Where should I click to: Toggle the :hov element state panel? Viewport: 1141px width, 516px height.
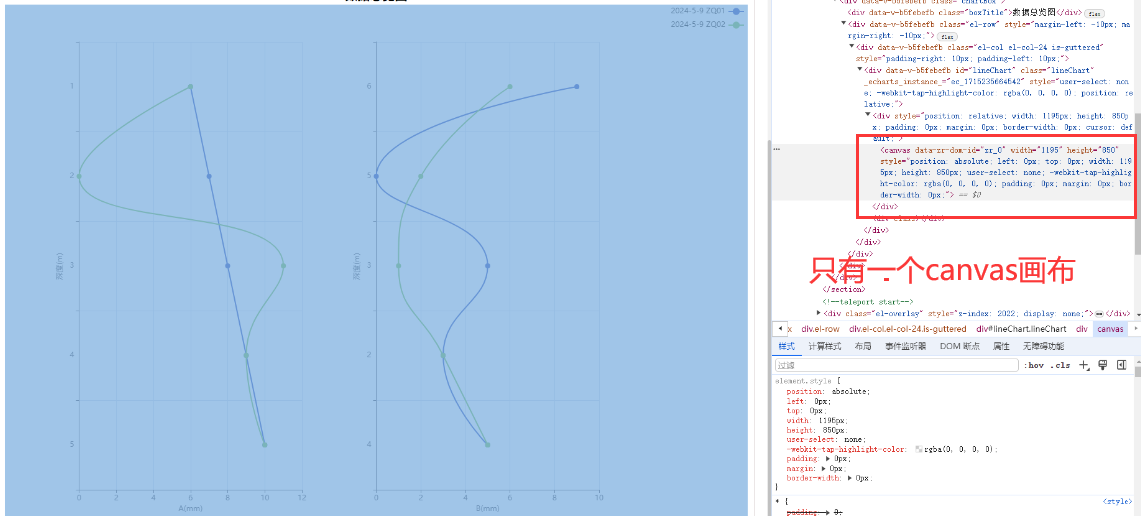(x=1033, y=366)
